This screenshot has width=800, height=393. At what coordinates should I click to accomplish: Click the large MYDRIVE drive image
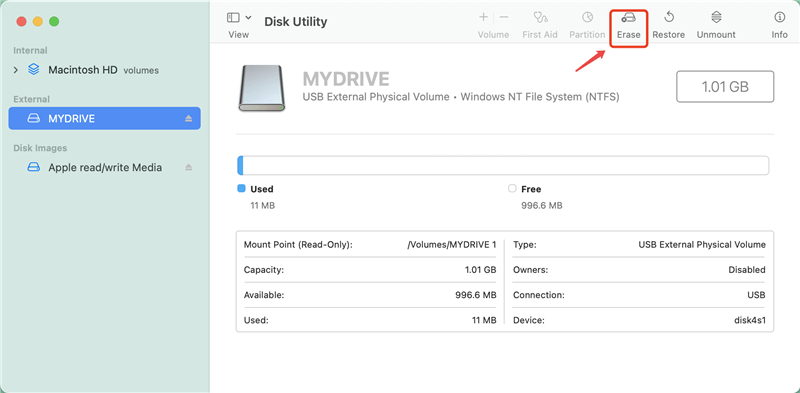pos(262,88)
